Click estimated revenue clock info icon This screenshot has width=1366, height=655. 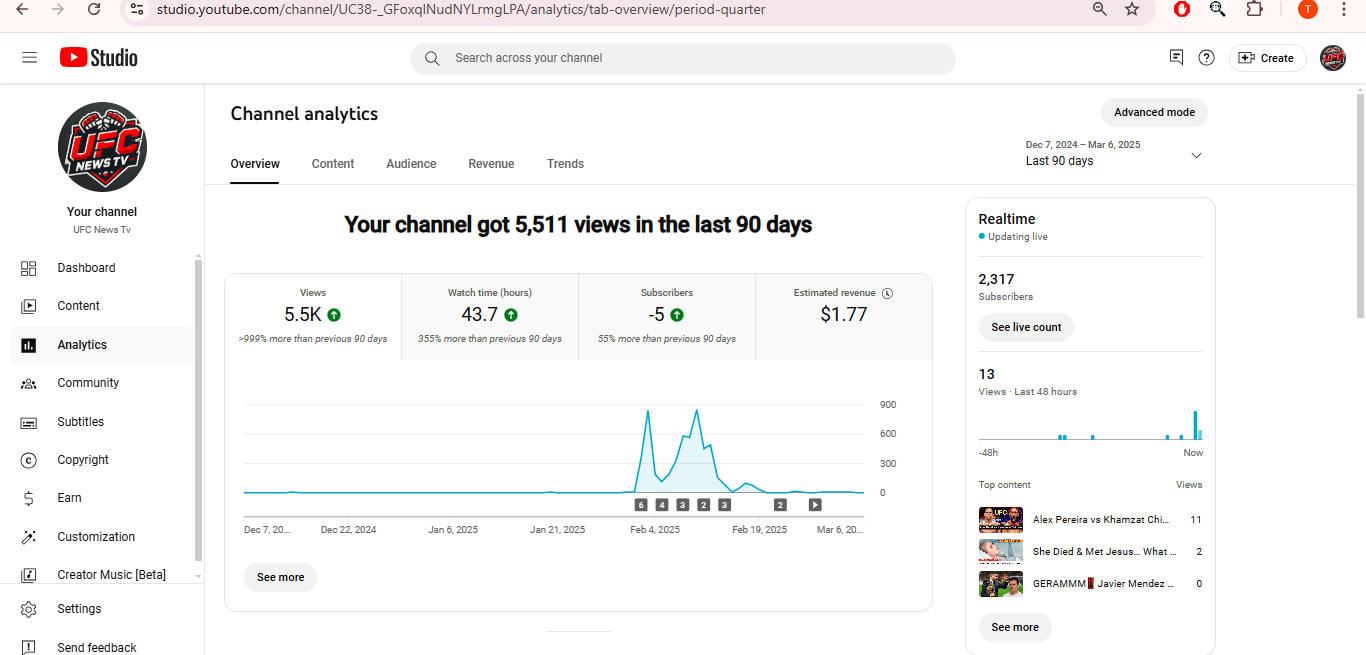tap(888, 293)
